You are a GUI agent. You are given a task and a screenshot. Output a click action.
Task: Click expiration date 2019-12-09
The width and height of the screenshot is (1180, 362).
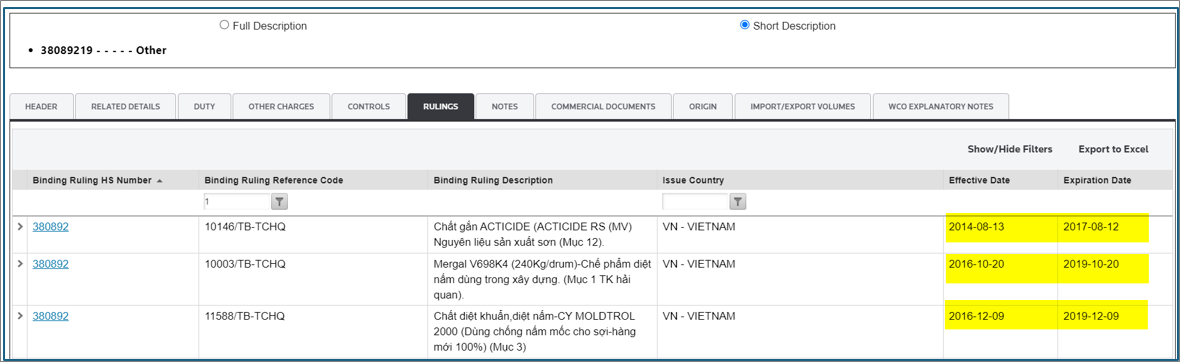point(1091,317)
